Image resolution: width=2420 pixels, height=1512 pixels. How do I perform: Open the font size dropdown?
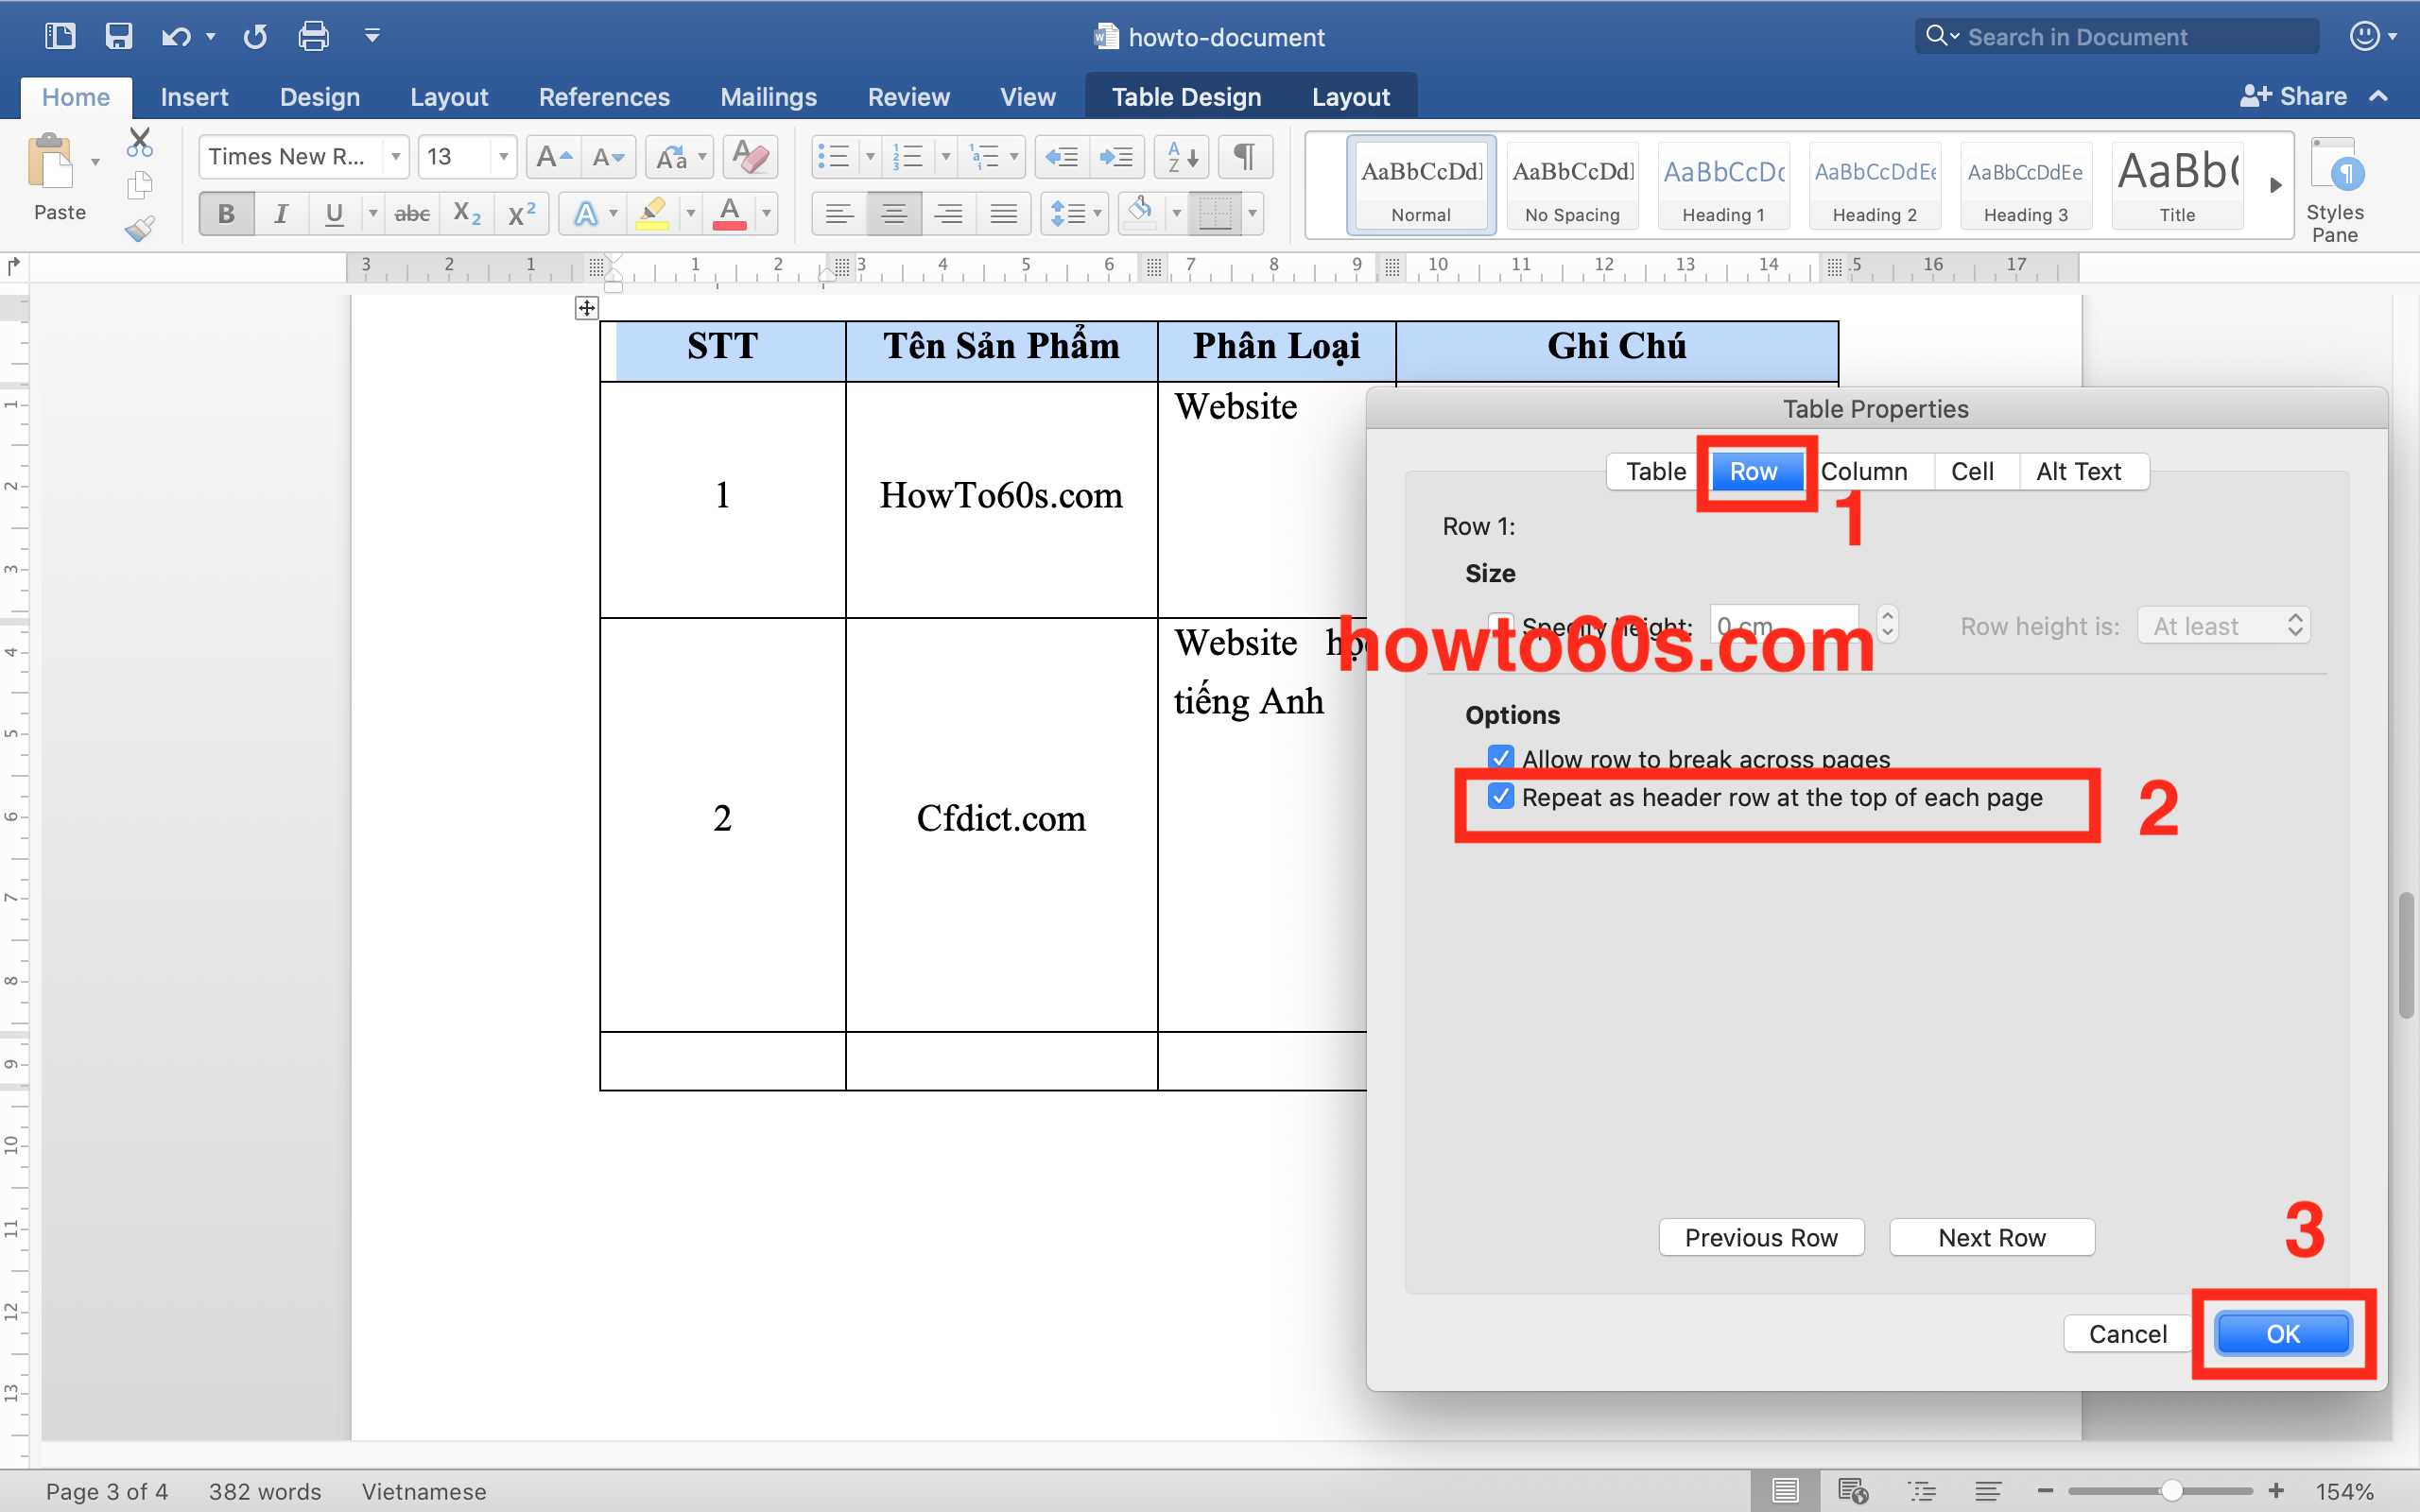tap(503, 157)
